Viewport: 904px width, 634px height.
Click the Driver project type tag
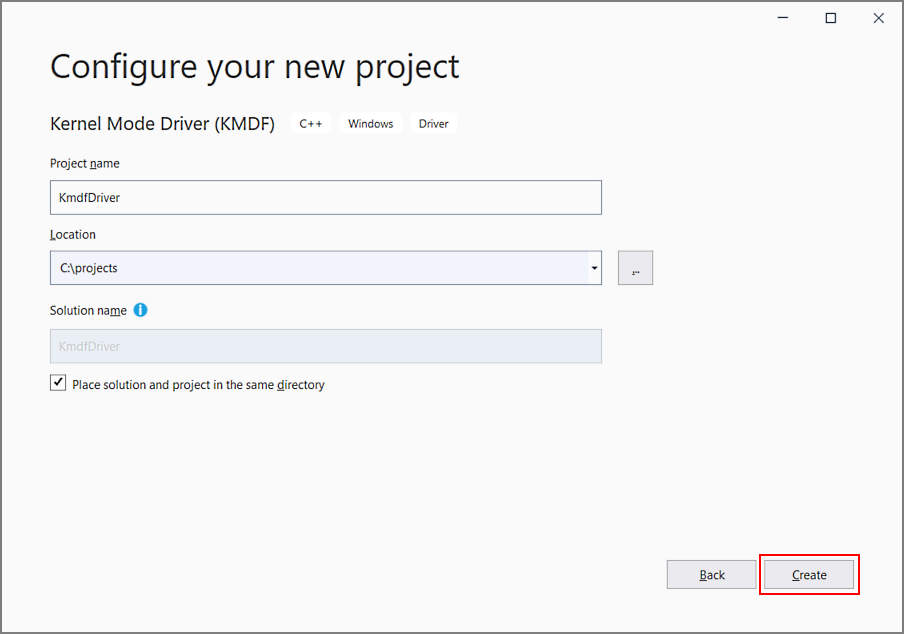(x=433, y=123)
